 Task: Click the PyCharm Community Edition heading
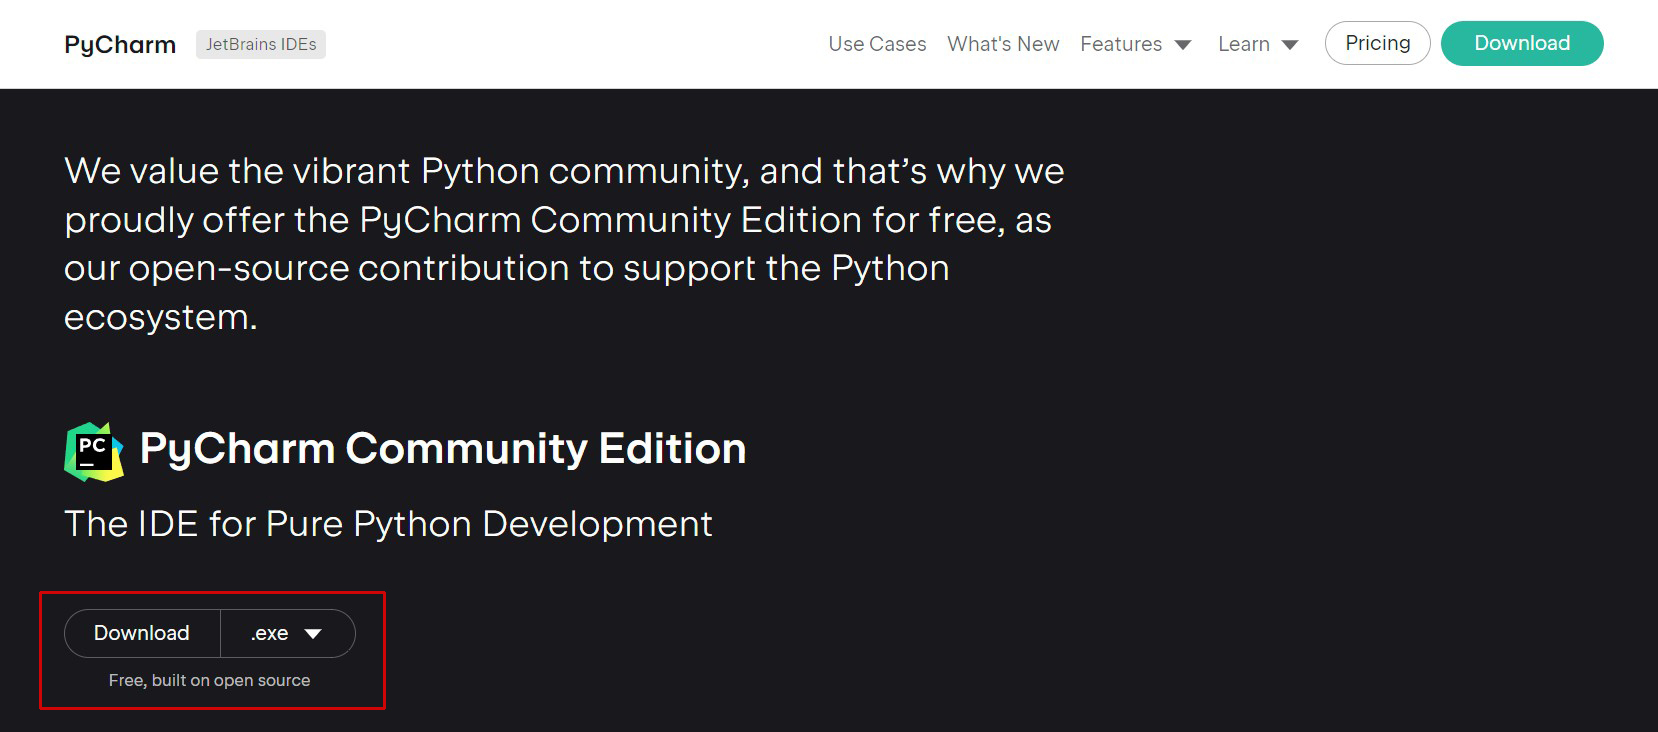pos(443,449)
